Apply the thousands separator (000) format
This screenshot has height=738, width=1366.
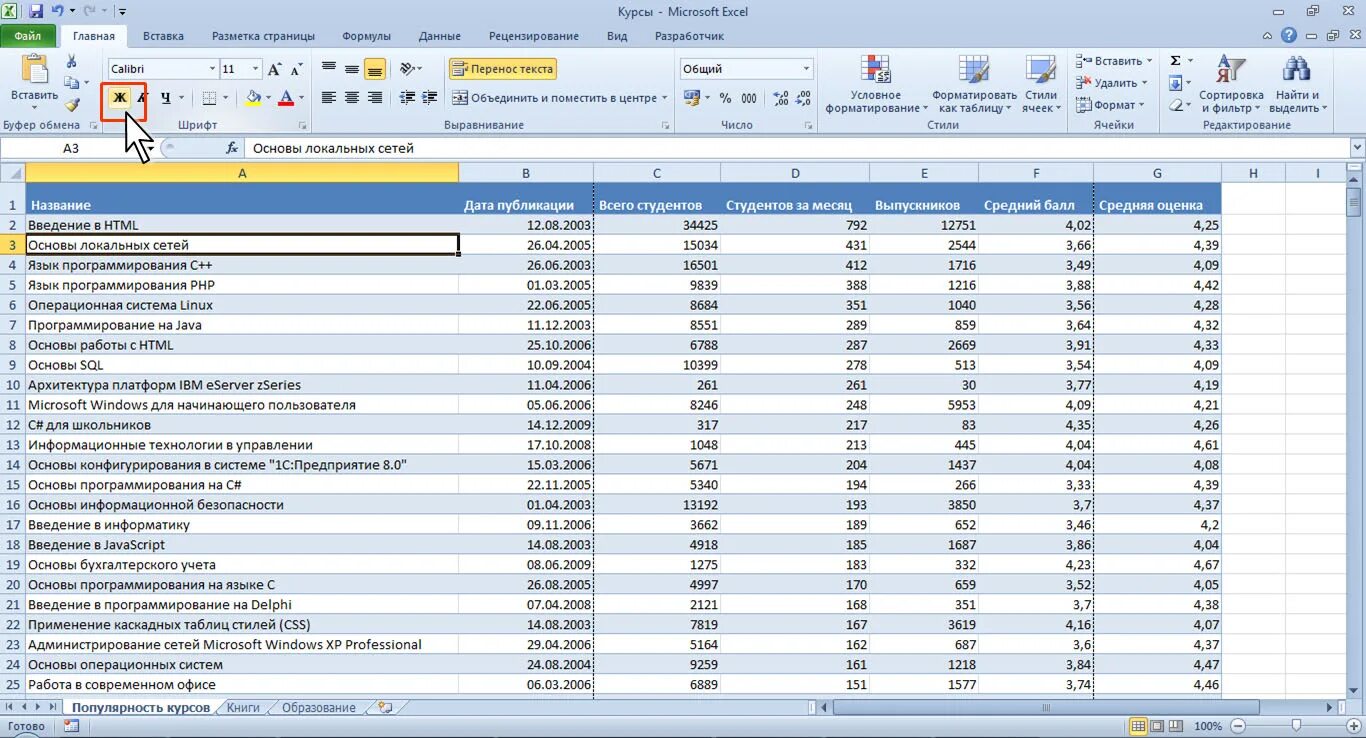(x=749, y=98)
